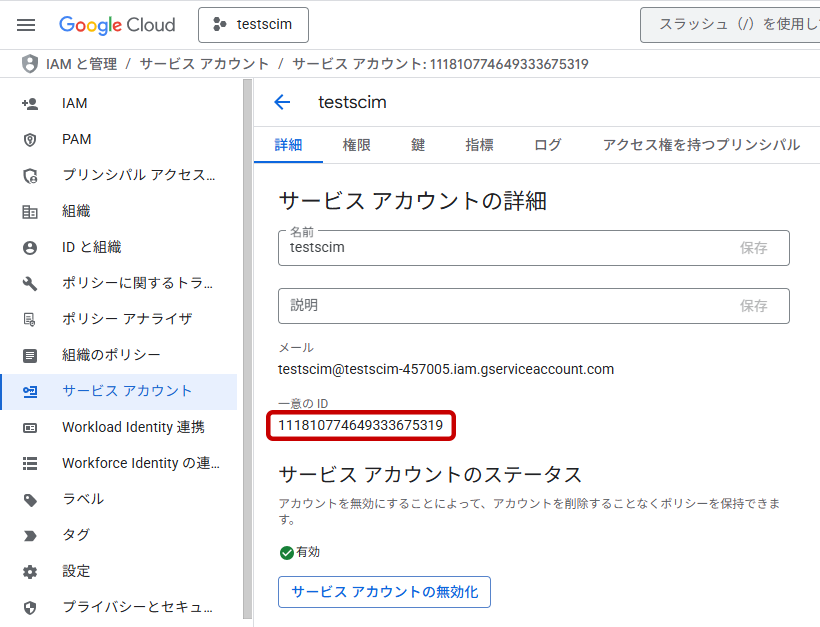This screenshot has height=627, width=820.
Task: Click the wrench icon for policy troubleshooting
Action: [30, 283]
